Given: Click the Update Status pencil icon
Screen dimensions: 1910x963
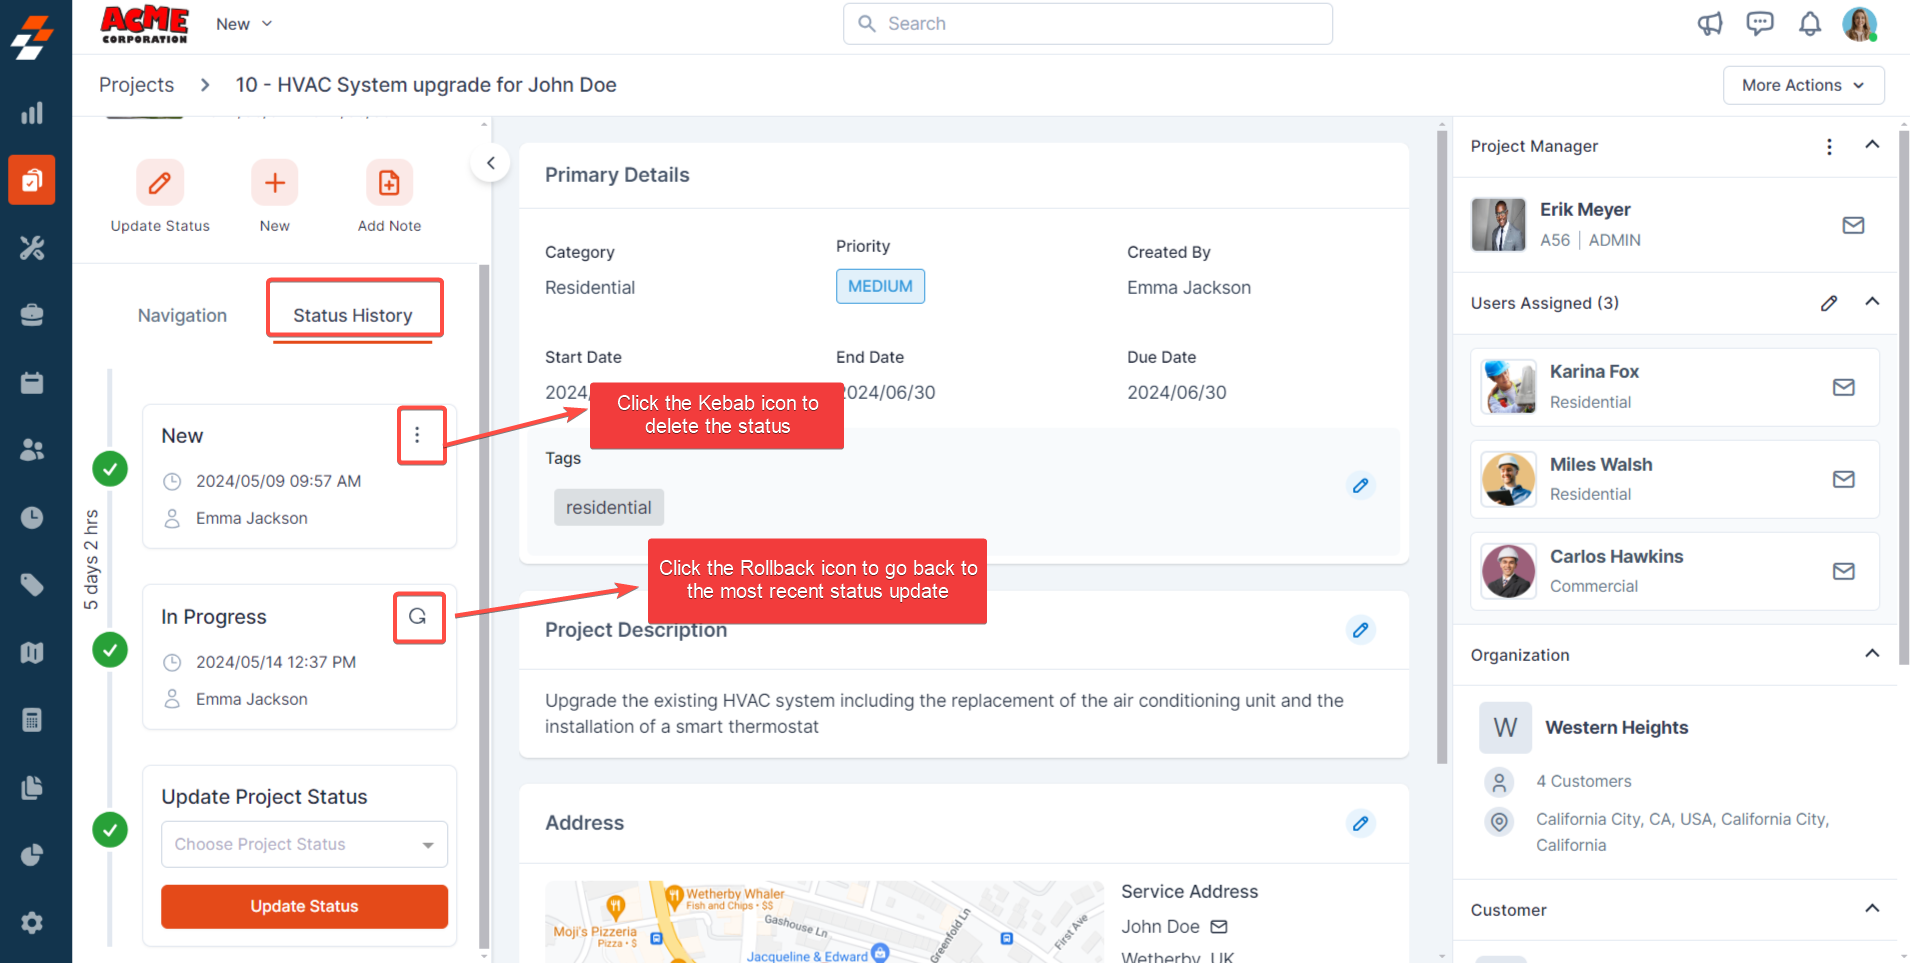Looking at the screenshot, I should click(160, 183).
